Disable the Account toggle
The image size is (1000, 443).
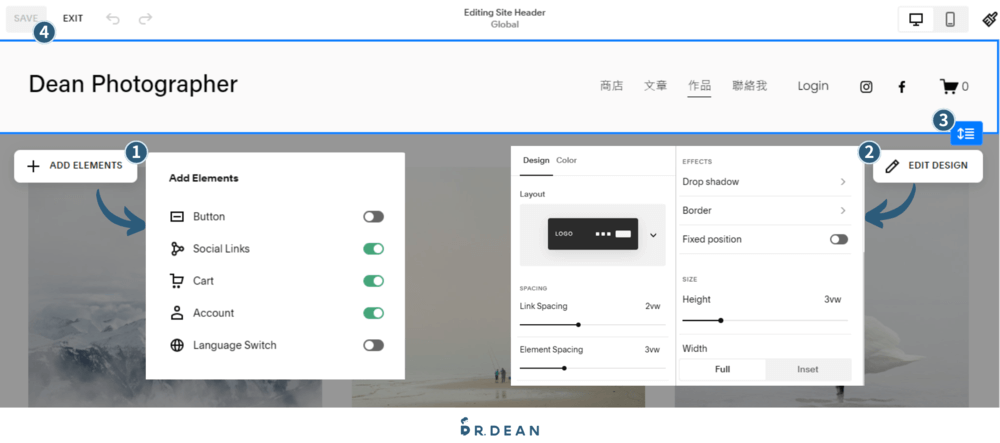click(x=374, y=313)
